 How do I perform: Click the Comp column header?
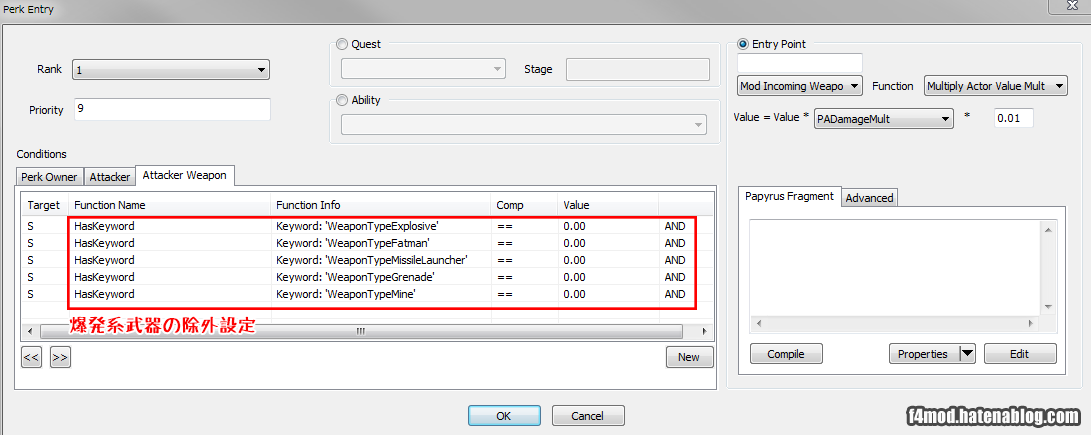point(524,205)
